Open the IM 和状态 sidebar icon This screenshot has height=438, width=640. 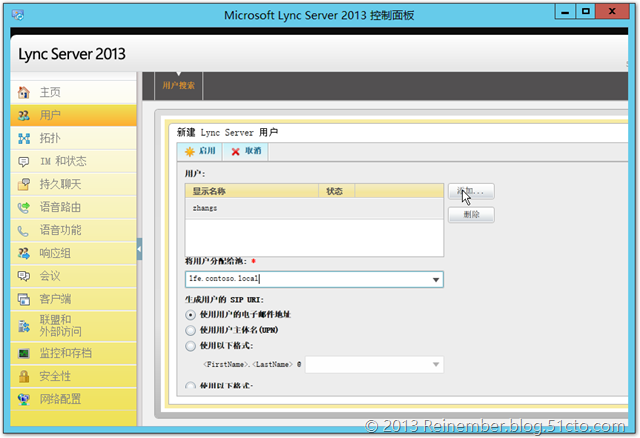point(23,161)
